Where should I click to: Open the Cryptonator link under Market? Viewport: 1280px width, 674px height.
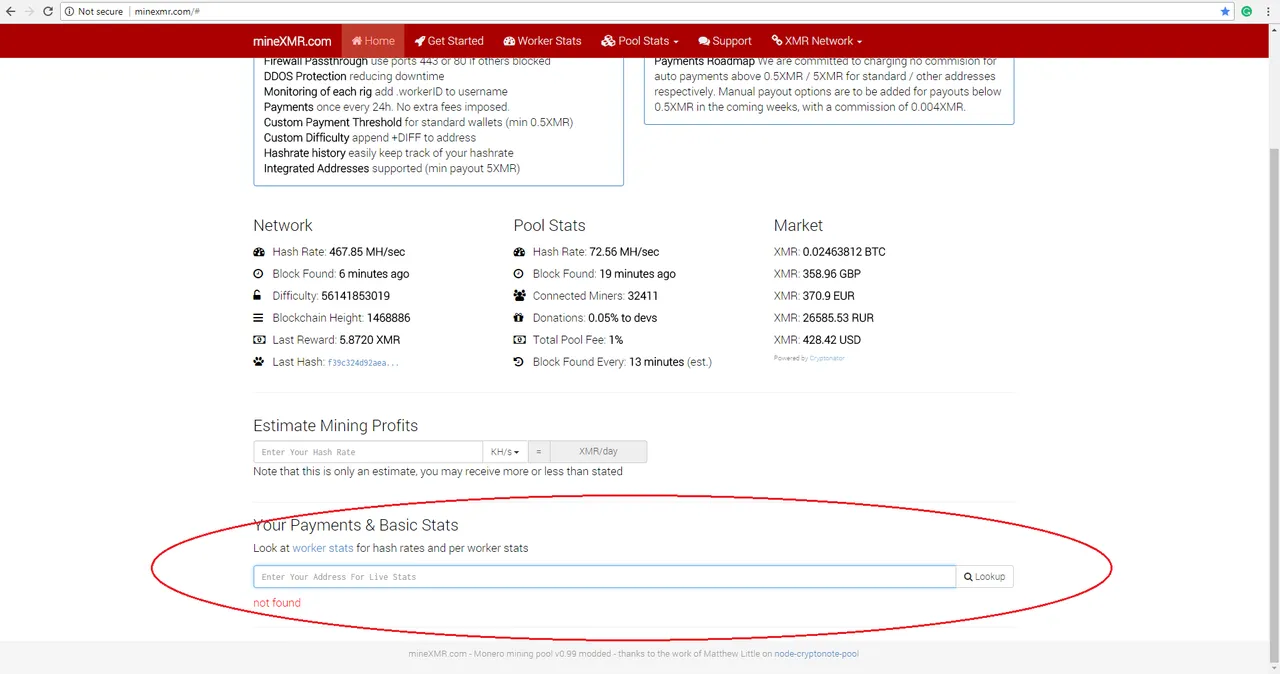[827, 358]
